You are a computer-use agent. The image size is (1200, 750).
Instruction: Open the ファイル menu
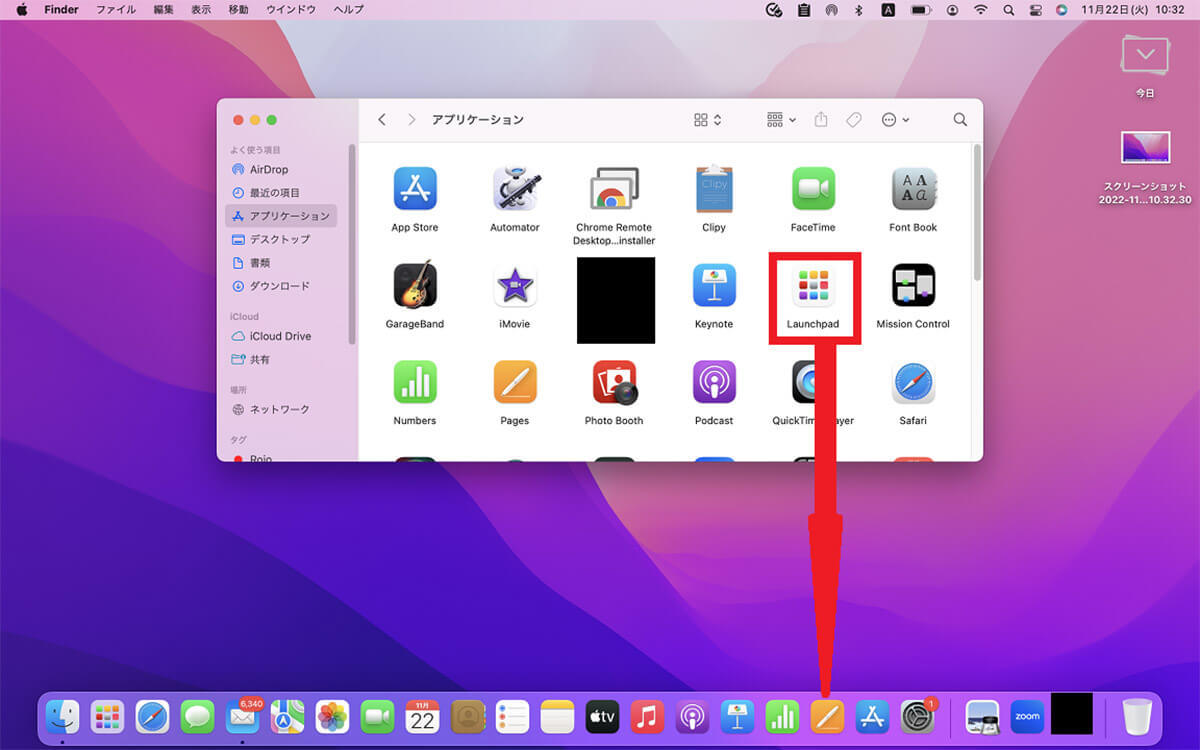[116, 9]
